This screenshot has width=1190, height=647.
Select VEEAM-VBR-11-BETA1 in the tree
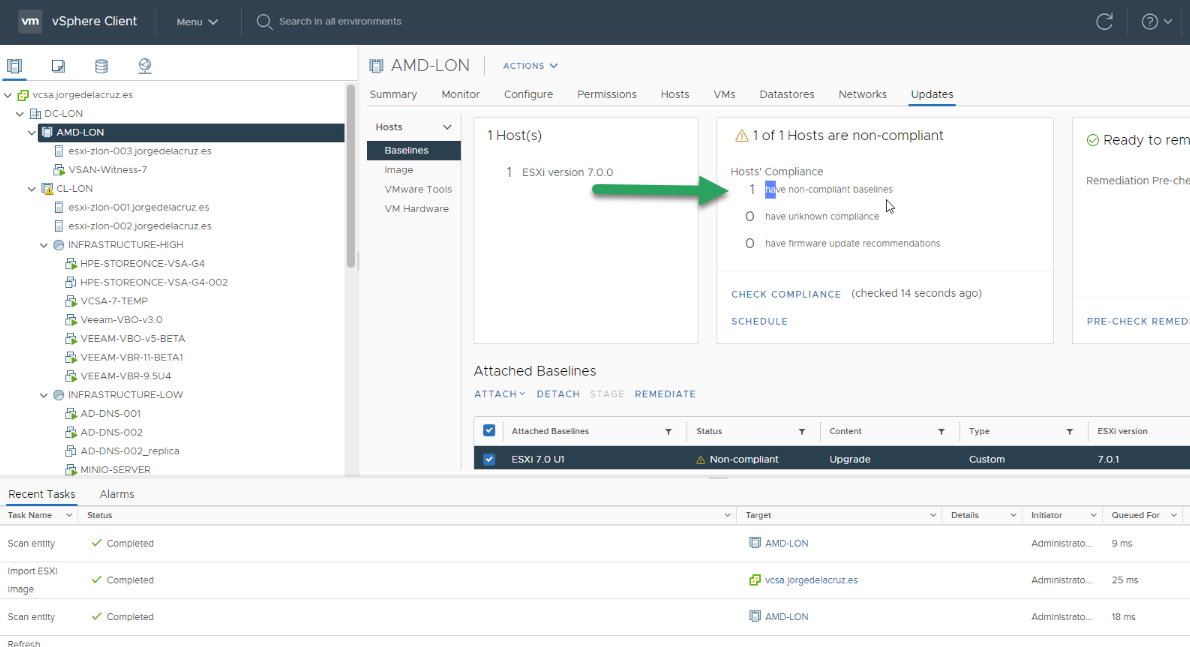[x=131, y=357]
